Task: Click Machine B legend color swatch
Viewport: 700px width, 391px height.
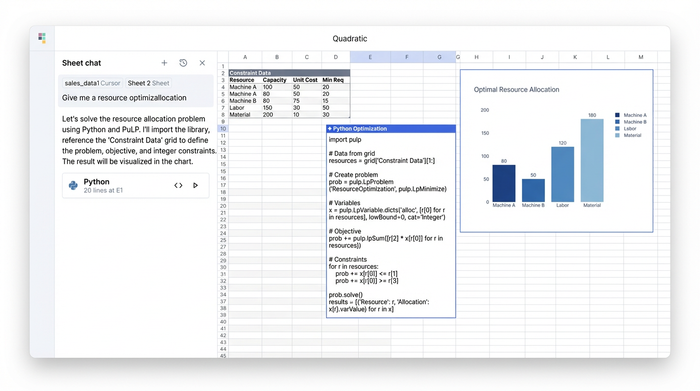Action: (x=617, y=121)
